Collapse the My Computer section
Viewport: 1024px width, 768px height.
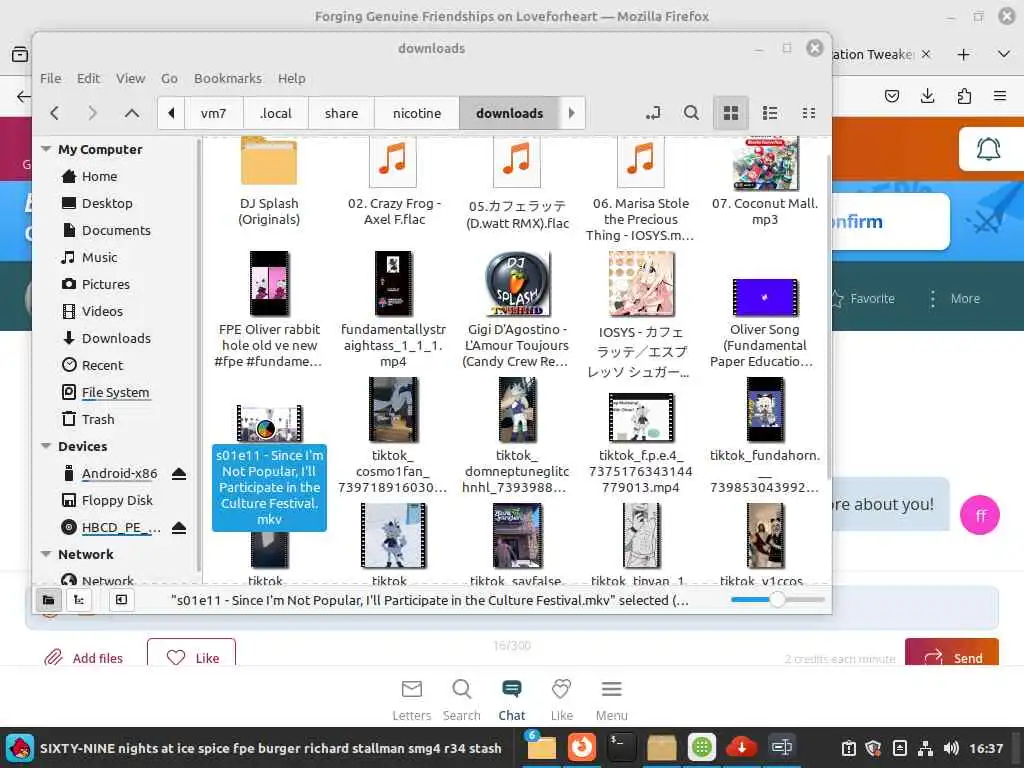click(46, 149)
